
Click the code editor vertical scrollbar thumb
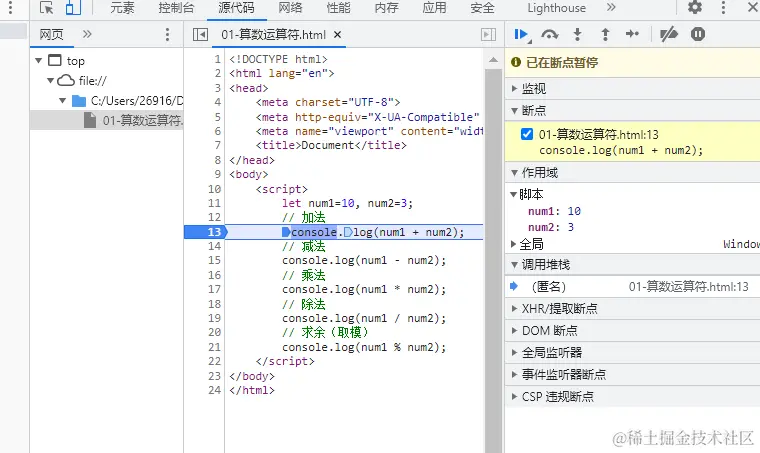(493, 261)
